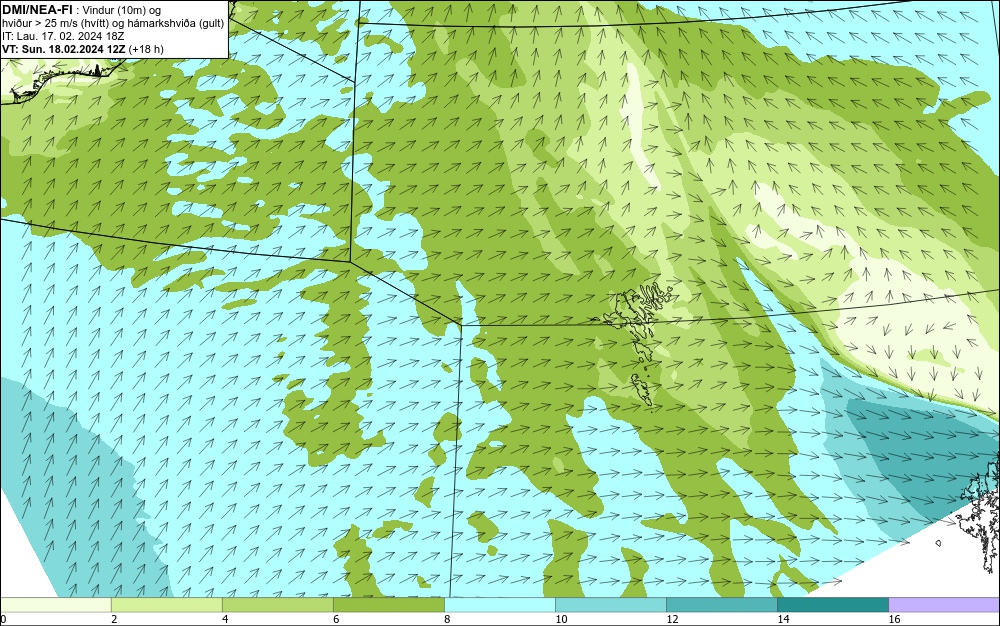Screen dimensions: 1000x626
Task: Click the 'DMI/NEA-FI' title text
Action: tap(36, 9)
